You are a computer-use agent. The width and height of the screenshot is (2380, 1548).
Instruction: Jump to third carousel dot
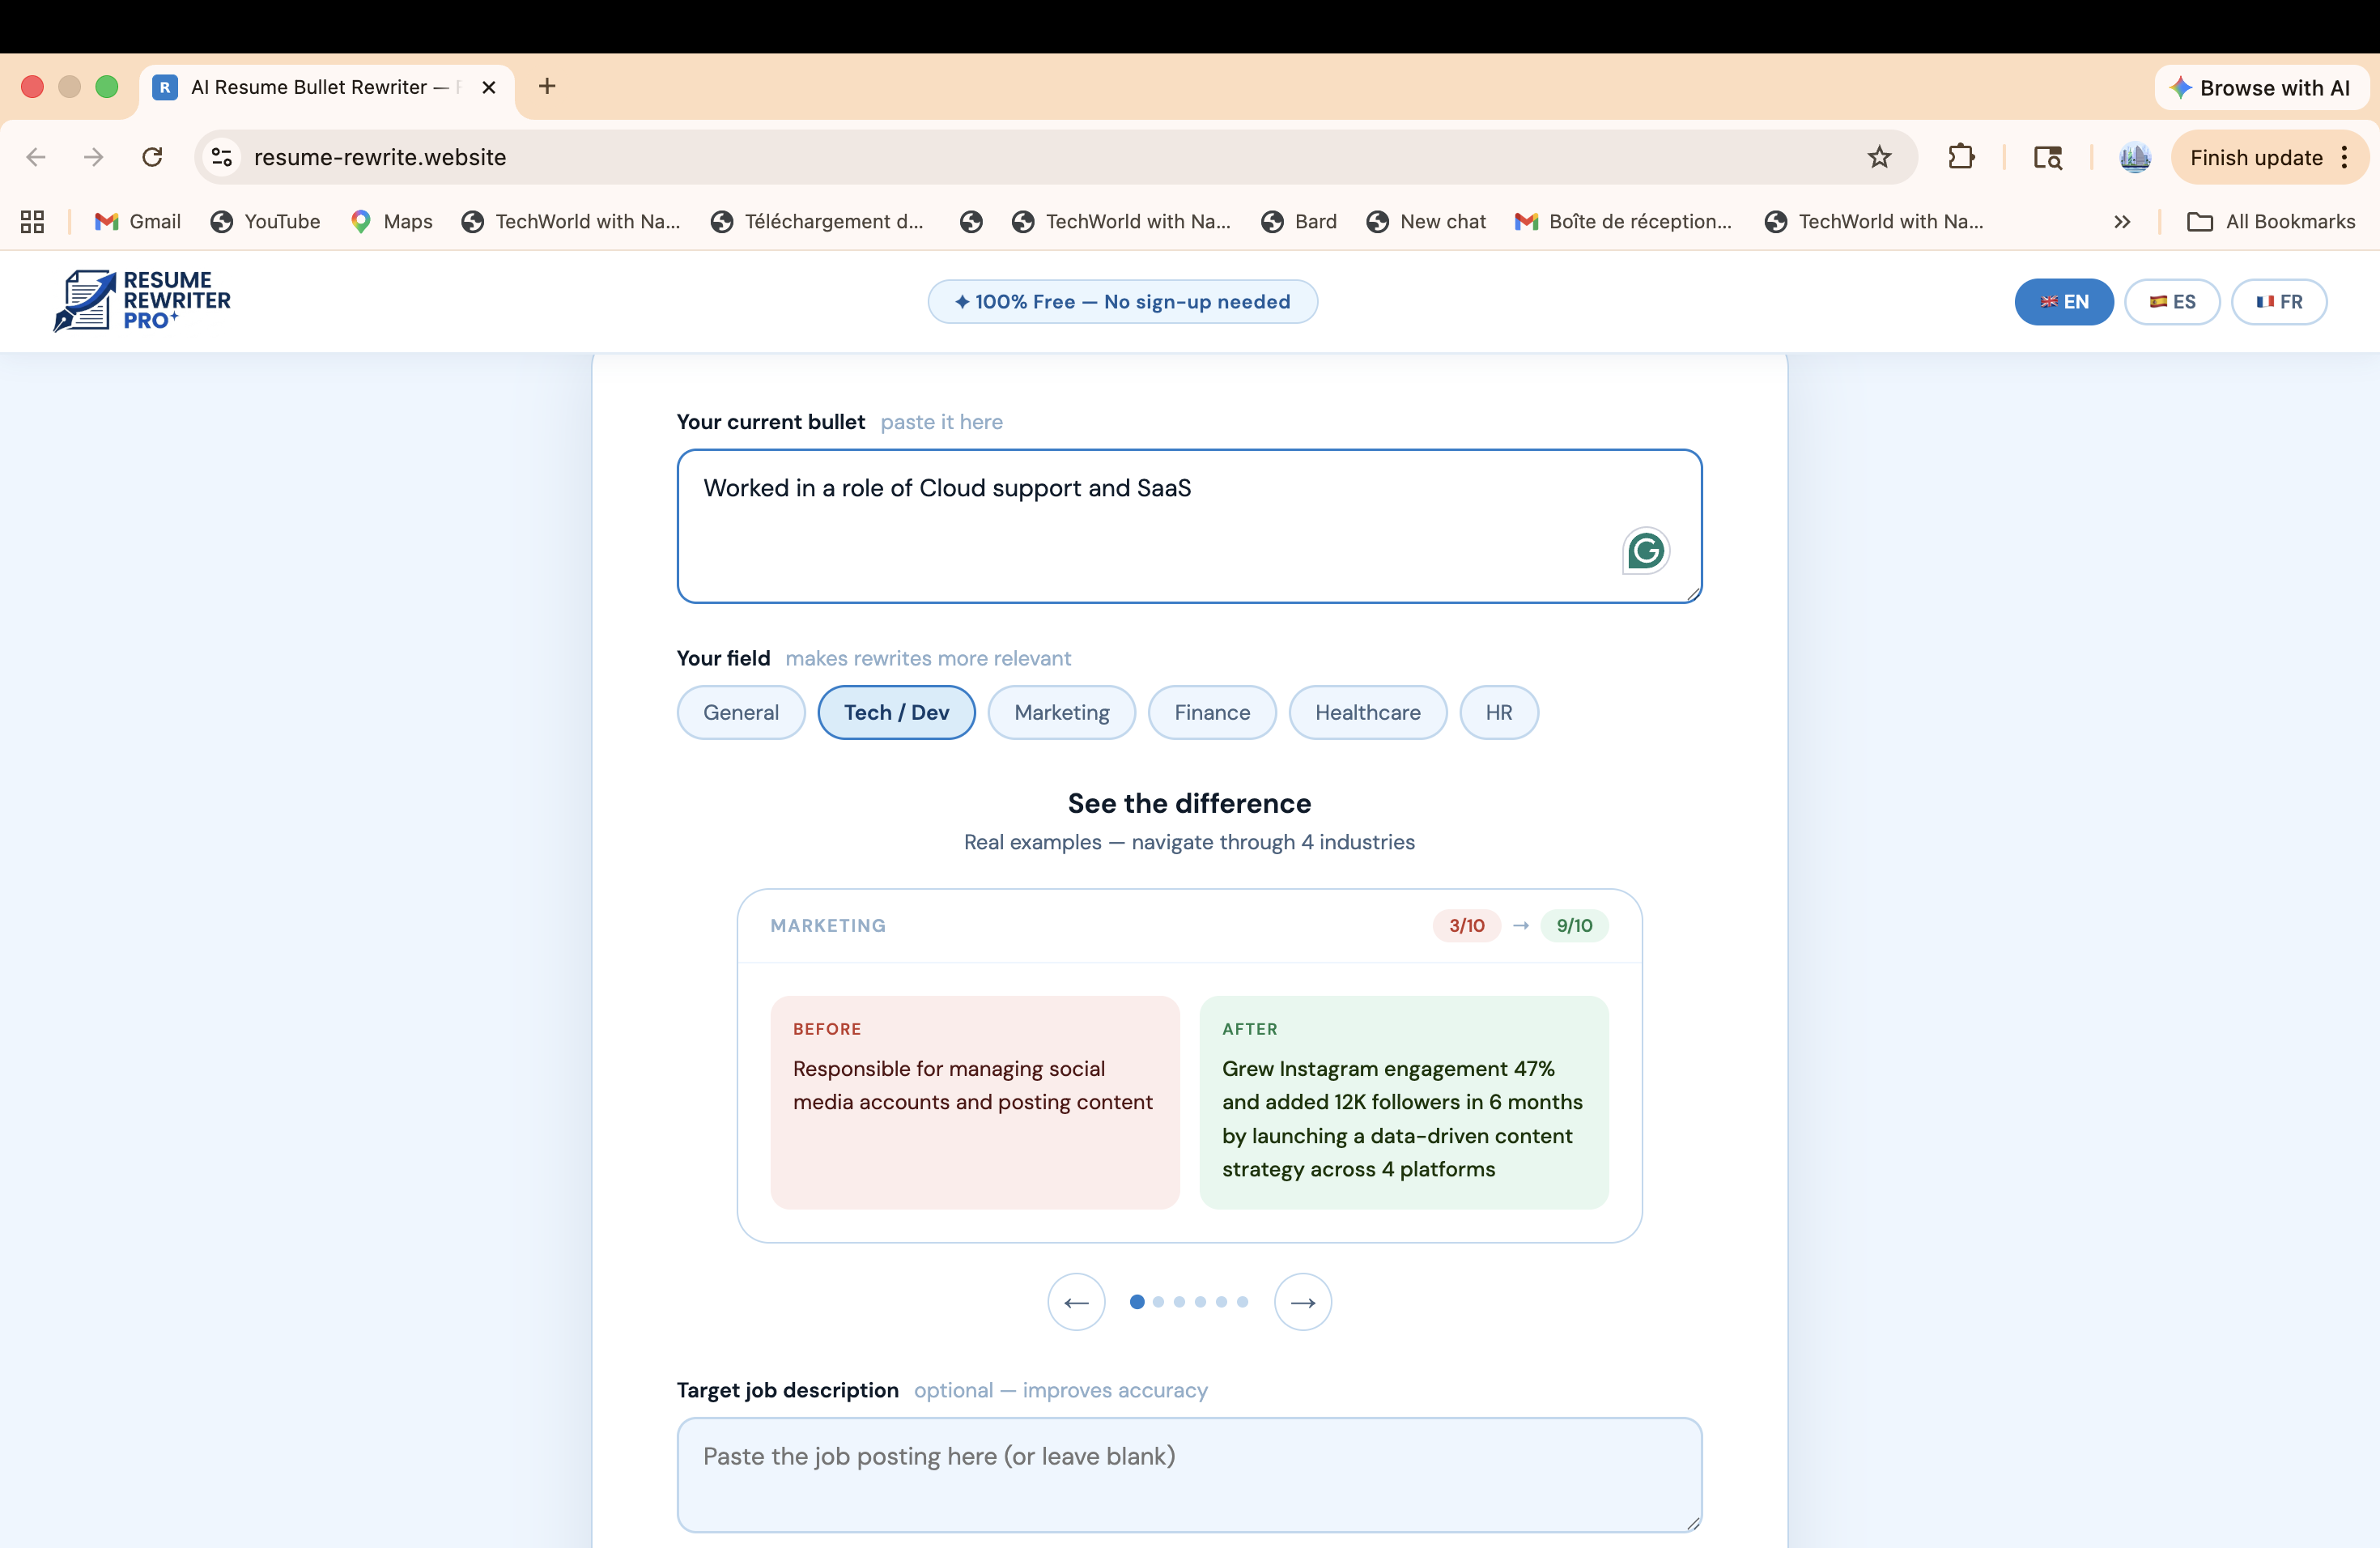click(1179, 1302)
